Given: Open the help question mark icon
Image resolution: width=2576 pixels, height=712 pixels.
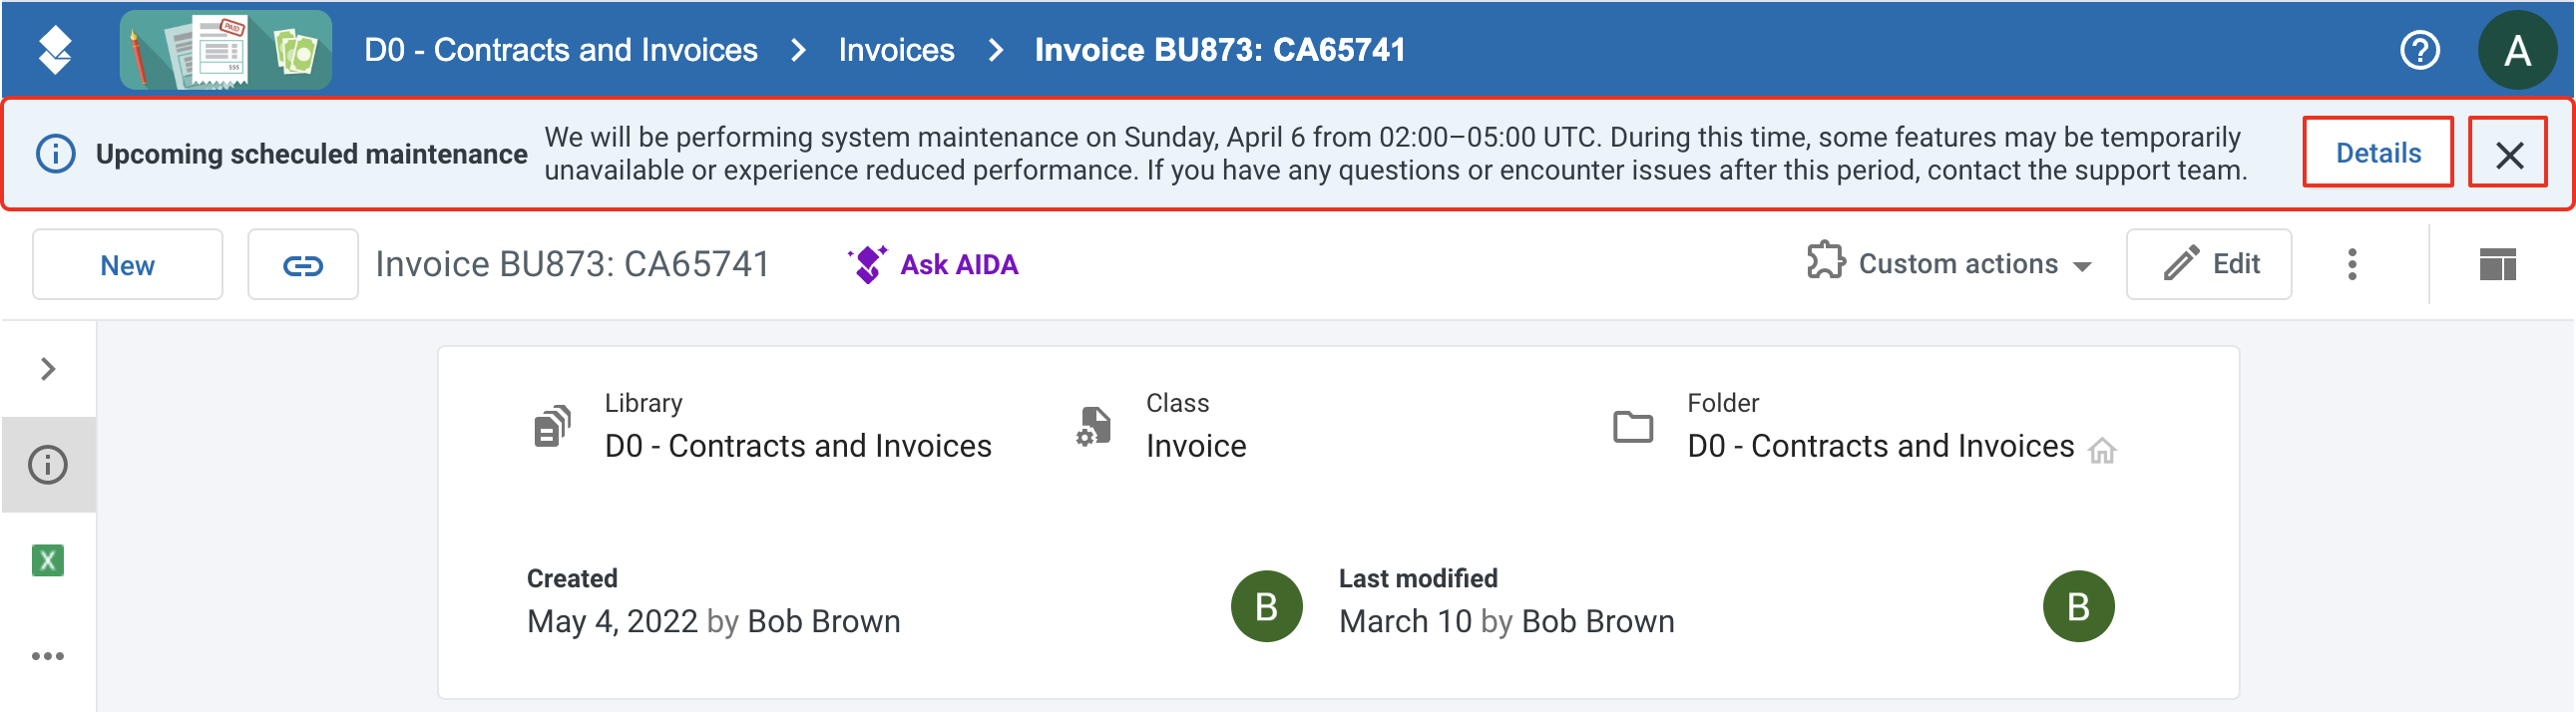Looking at the screenshot, I should click(2420, 50).
